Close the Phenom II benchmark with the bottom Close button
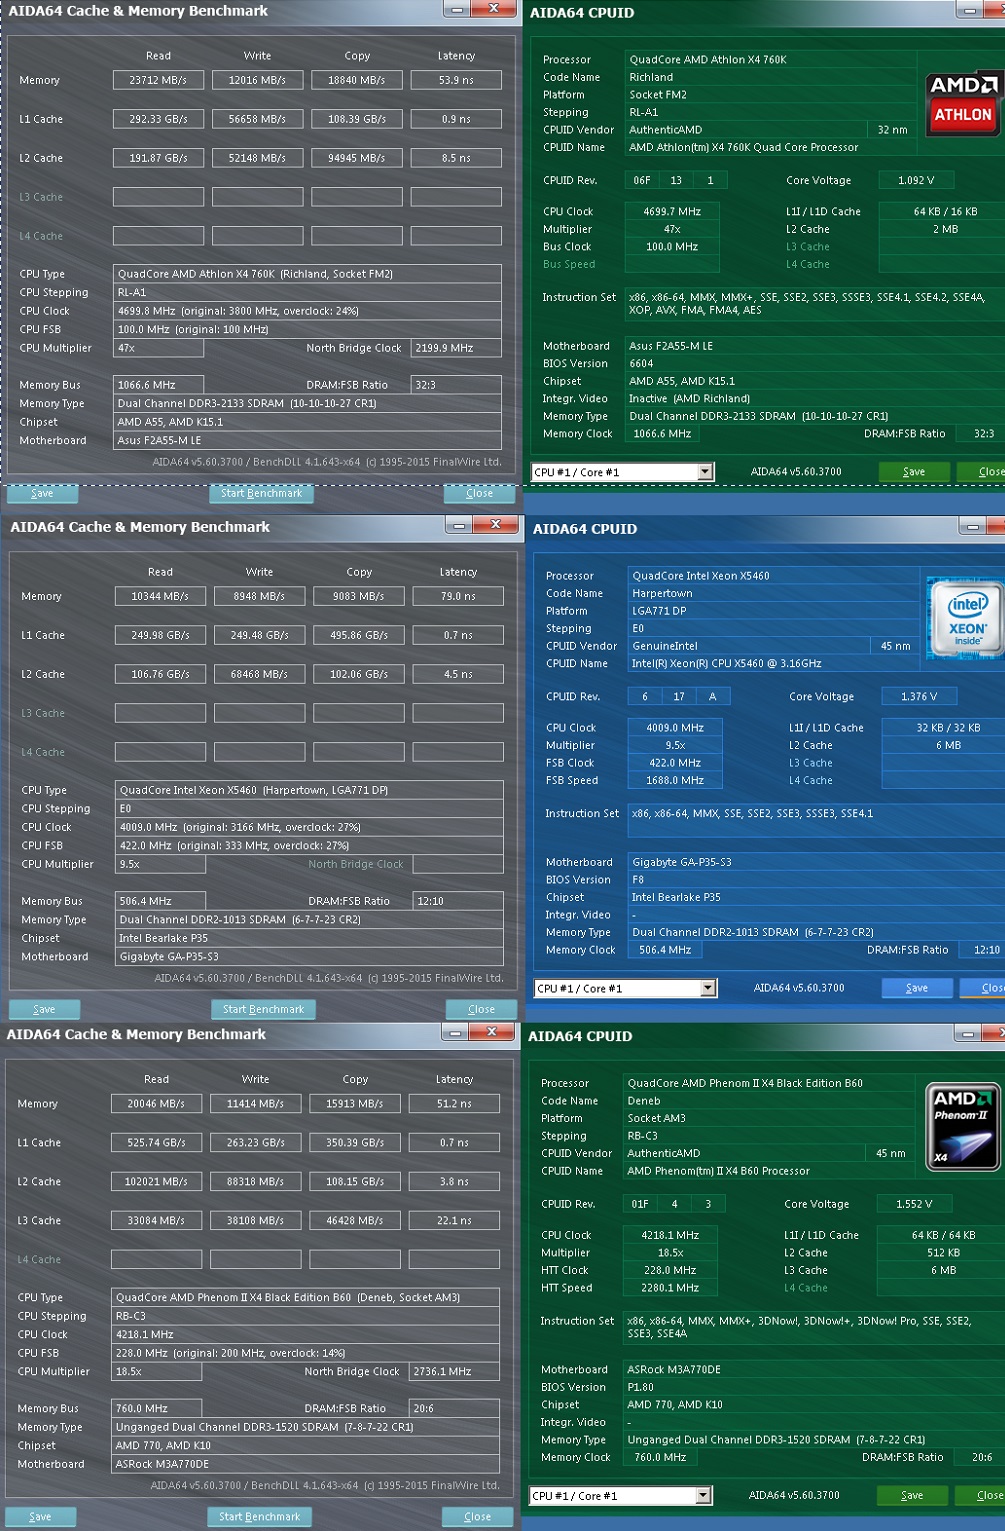Screen dimensions: 1005x1531 point(477,1517)
